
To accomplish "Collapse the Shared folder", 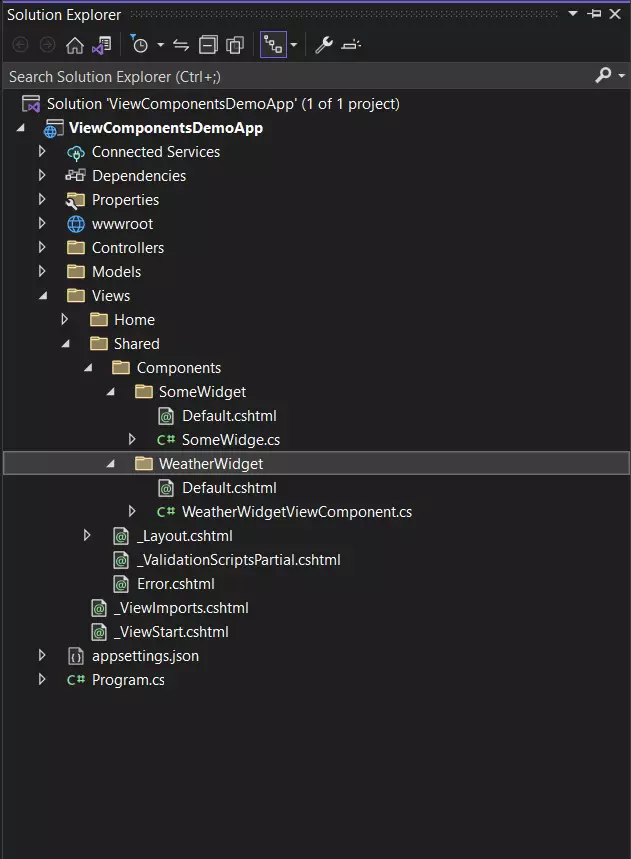I will pyautogui.click(x=66, y=344).
